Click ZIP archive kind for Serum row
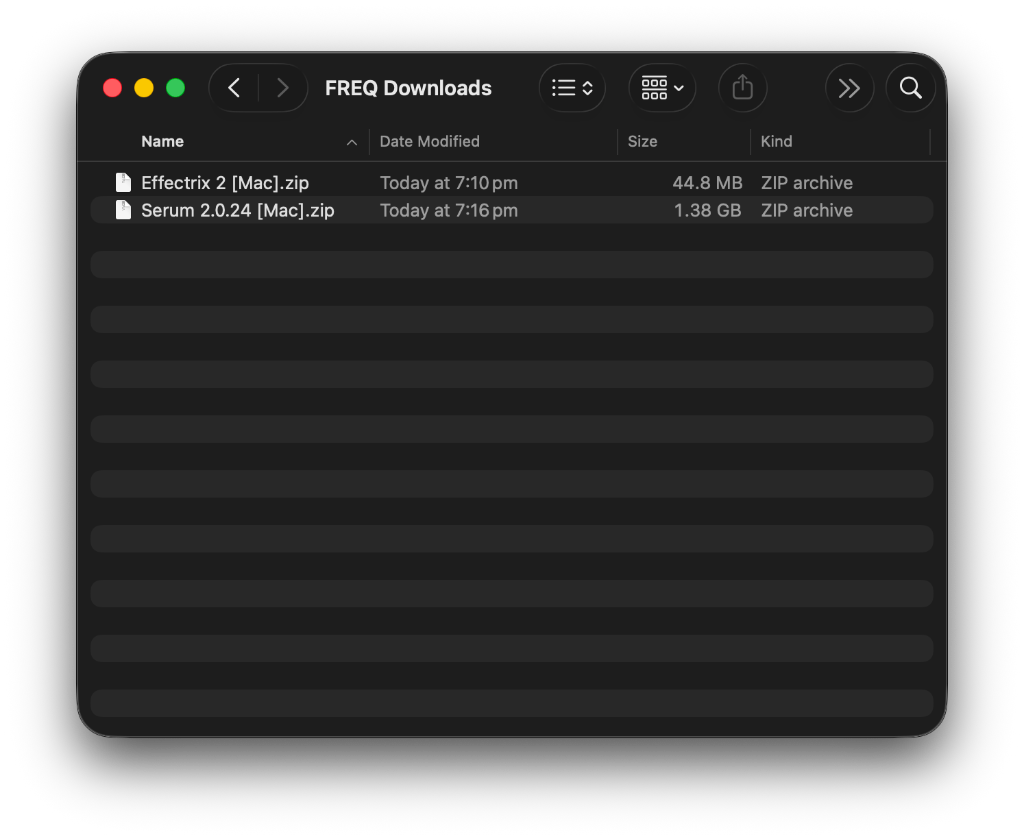1024x838 pixels. click(x=807, y=210)
